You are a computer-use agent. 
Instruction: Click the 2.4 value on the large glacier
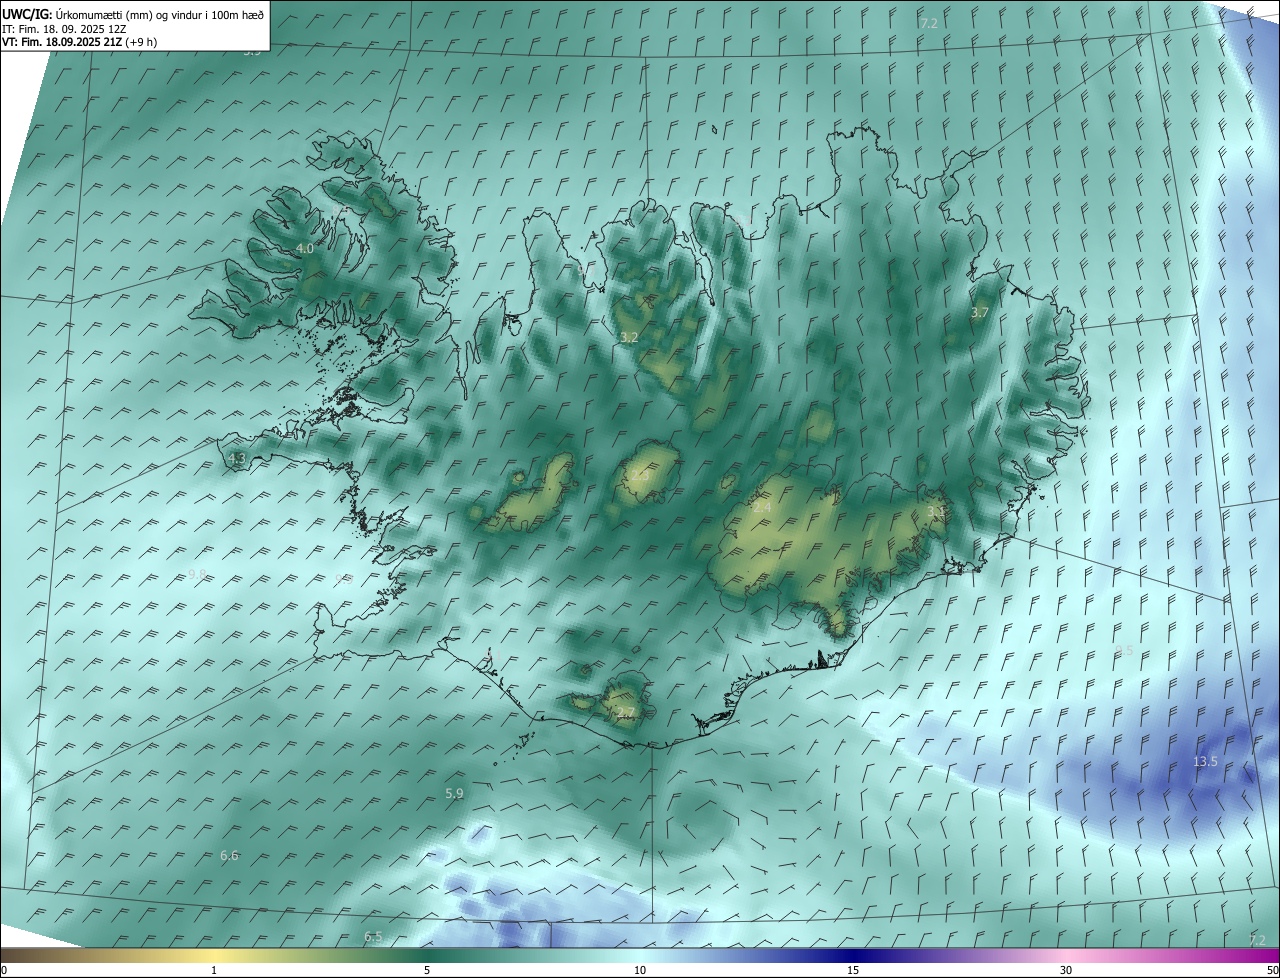(762, 508)
